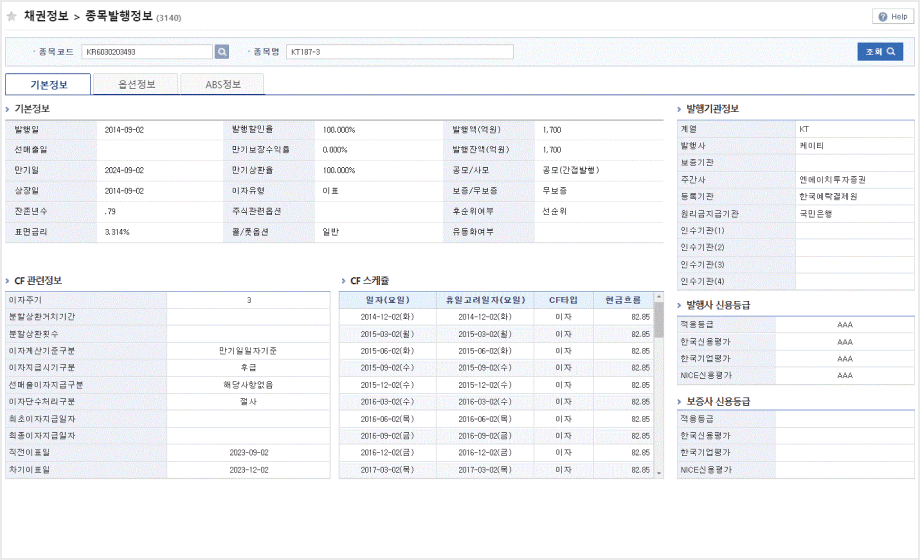Select the 2016-12-02(금) 일자 cell
920x560 pixels.
click(387, 453)
